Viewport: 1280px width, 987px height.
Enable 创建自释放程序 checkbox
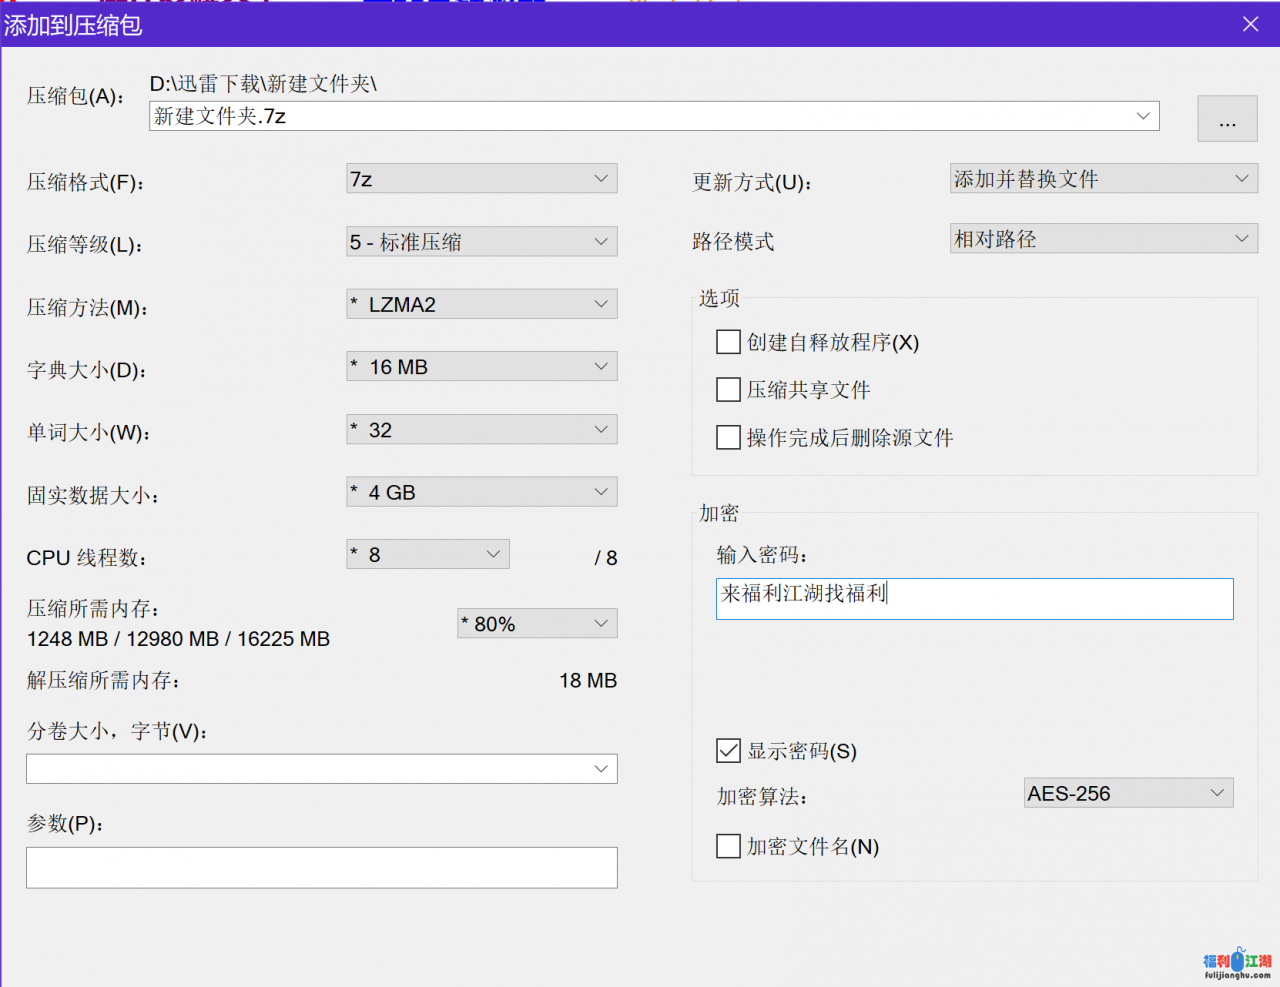[729, 343]
